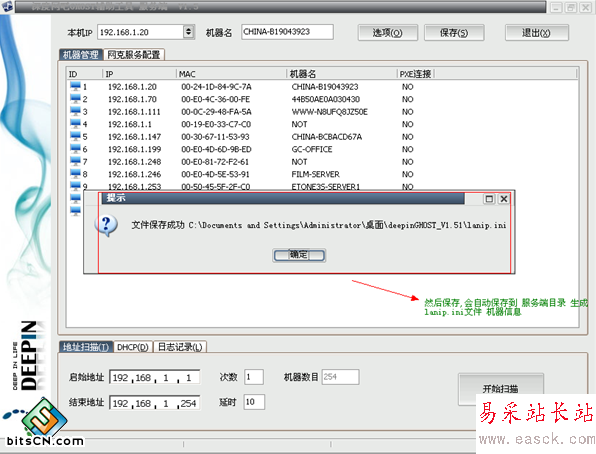Click the computer icon next to GC-OFFICE row
The width and height of the screenshot is (596, 454).
click(75, 149)
